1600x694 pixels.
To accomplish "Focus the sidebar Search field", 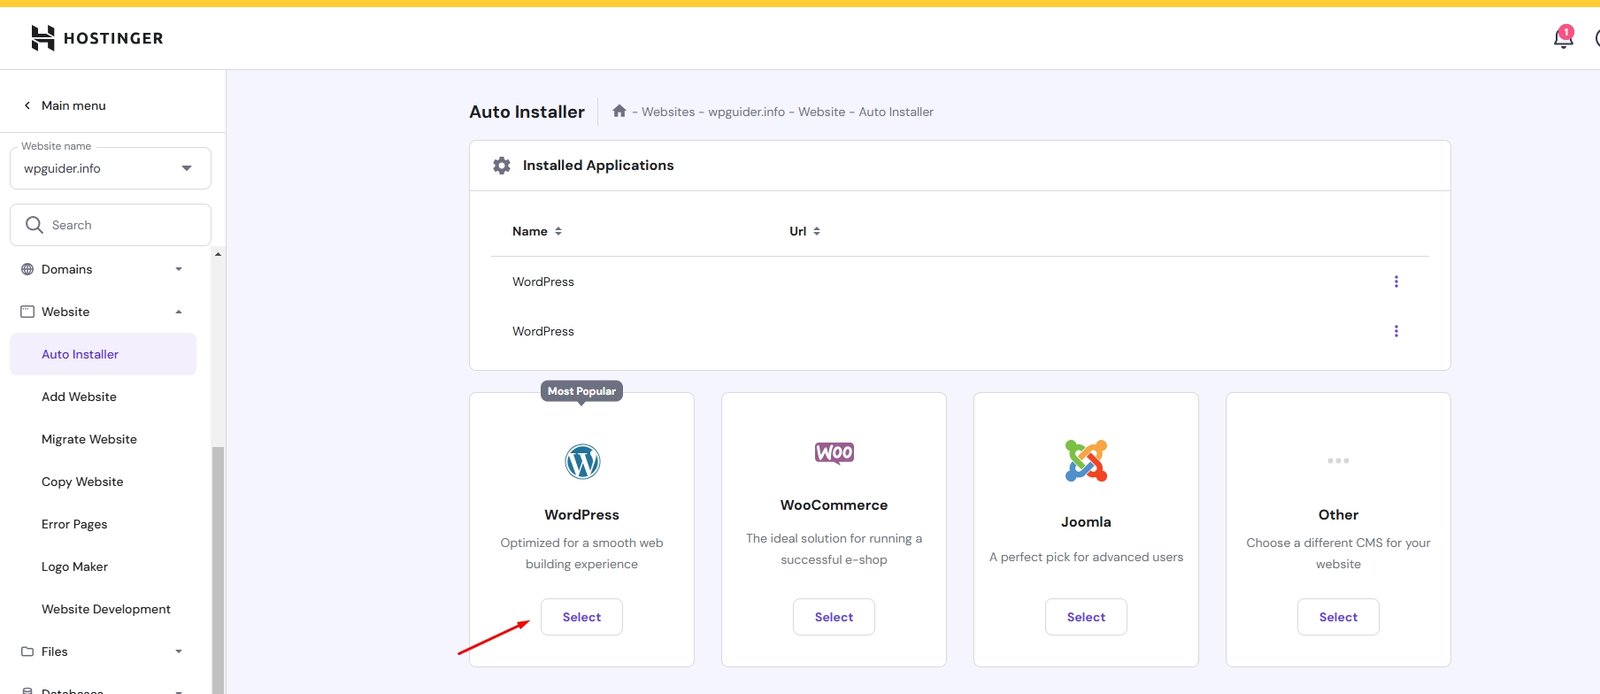I will pyautogui.click(x=110, y=225).
